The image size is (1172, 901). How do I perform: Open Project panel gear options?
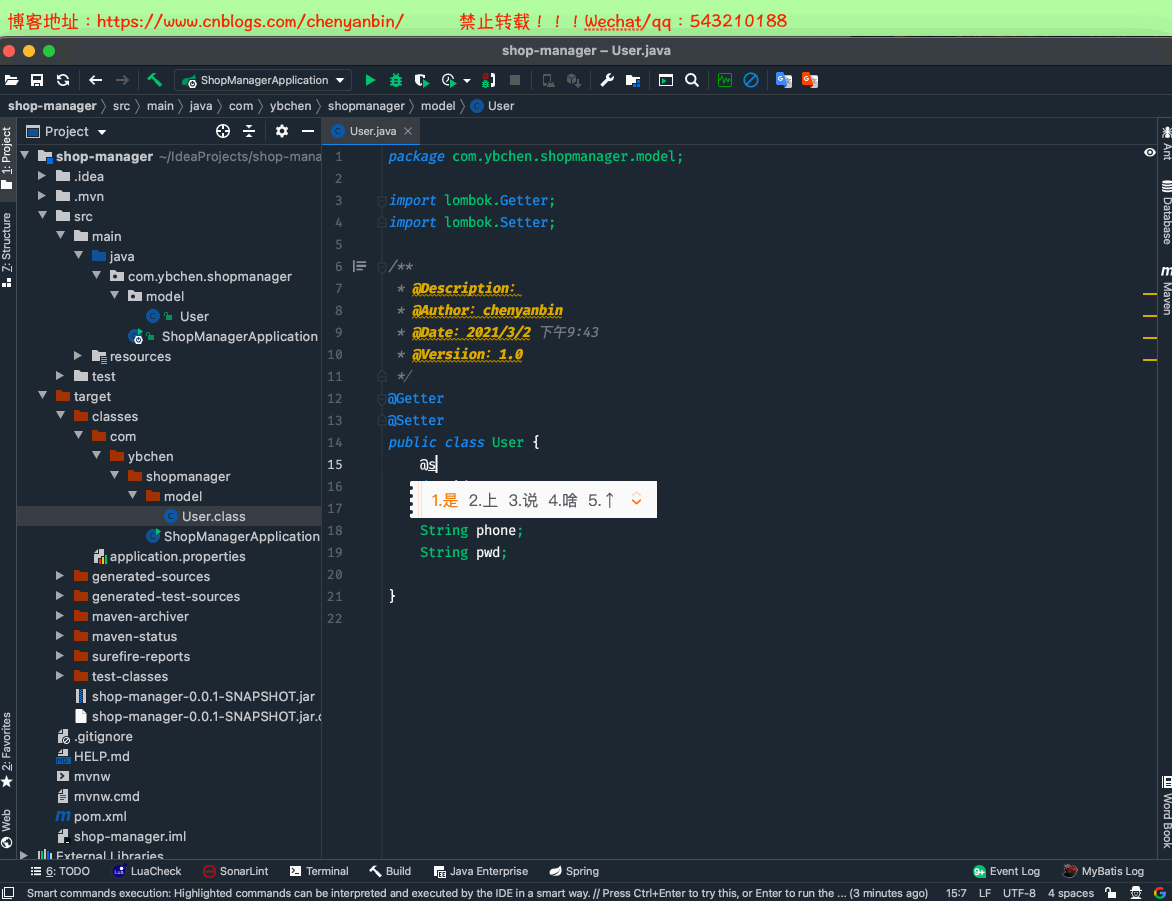(x=282, y=132)
